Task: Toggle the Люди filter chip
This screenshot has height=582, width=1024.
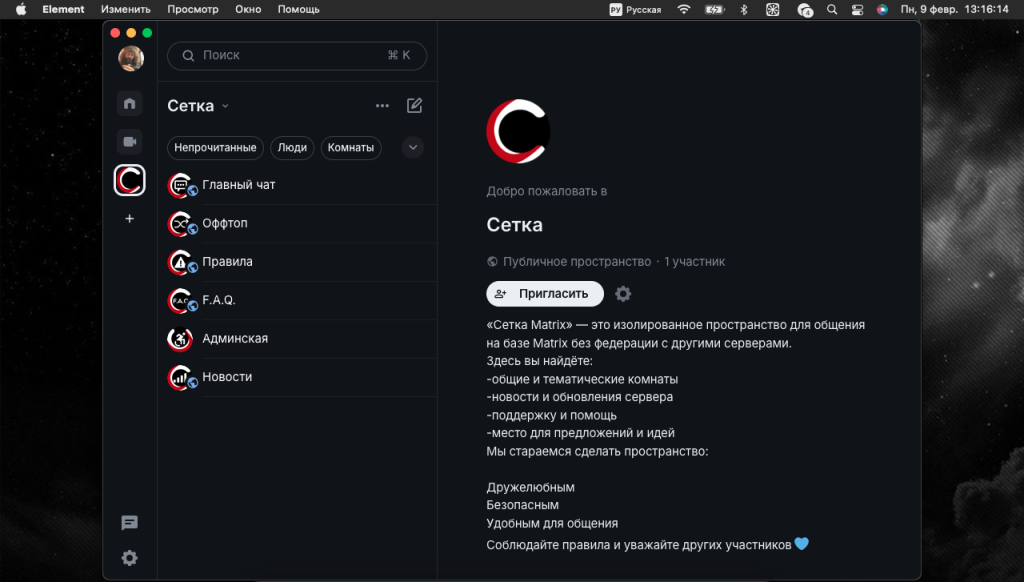Action: point(292,148)
